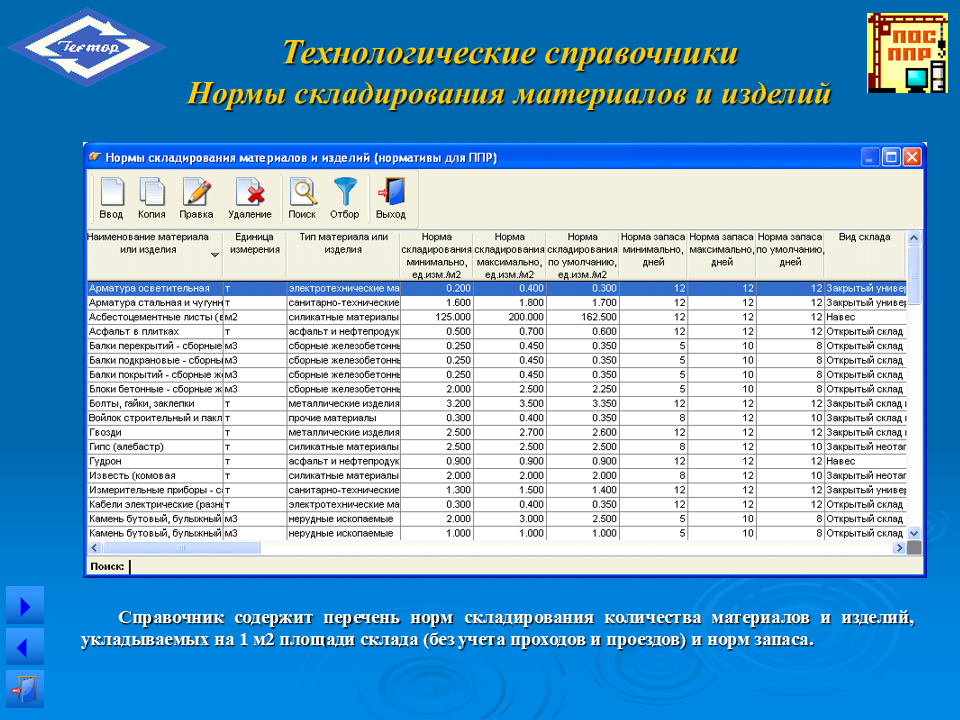Click Открытый склад cell in Асфальт в плитках row
This screenshot has width=960, height=720.
(864, 331)
